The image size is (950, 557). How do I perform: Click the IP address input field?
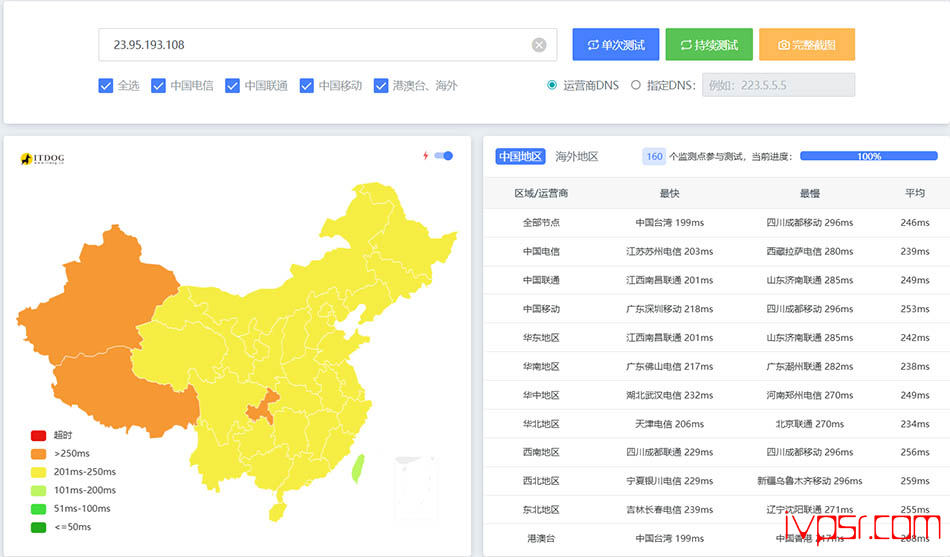(x=315, y=45)
